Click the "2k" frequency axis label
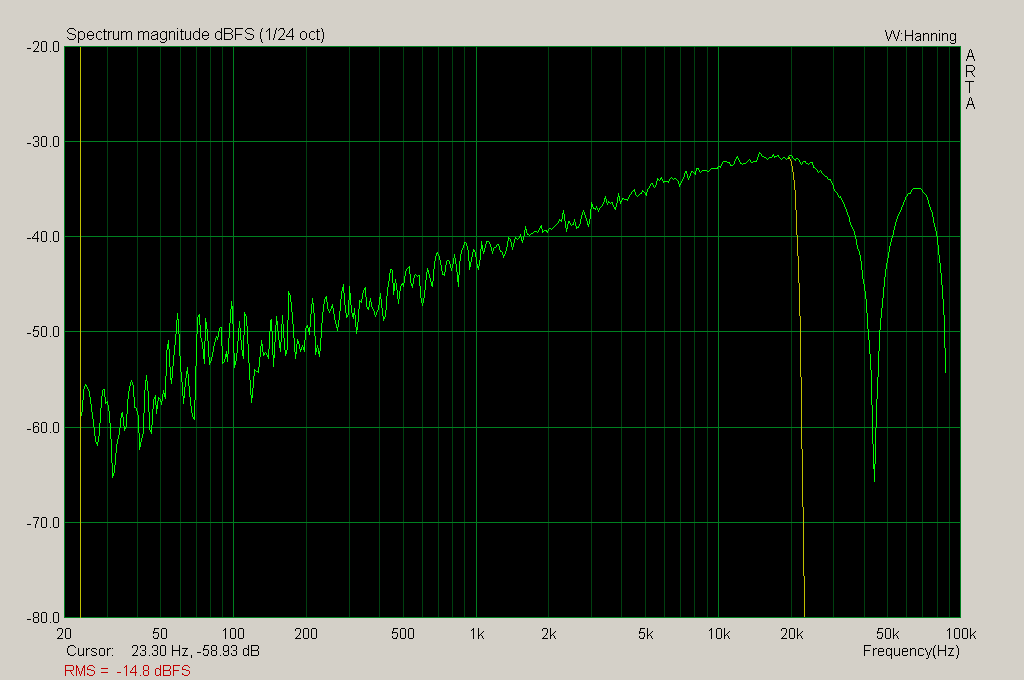The height and width of the screenshot is (680, 1024). coord(549,634)
